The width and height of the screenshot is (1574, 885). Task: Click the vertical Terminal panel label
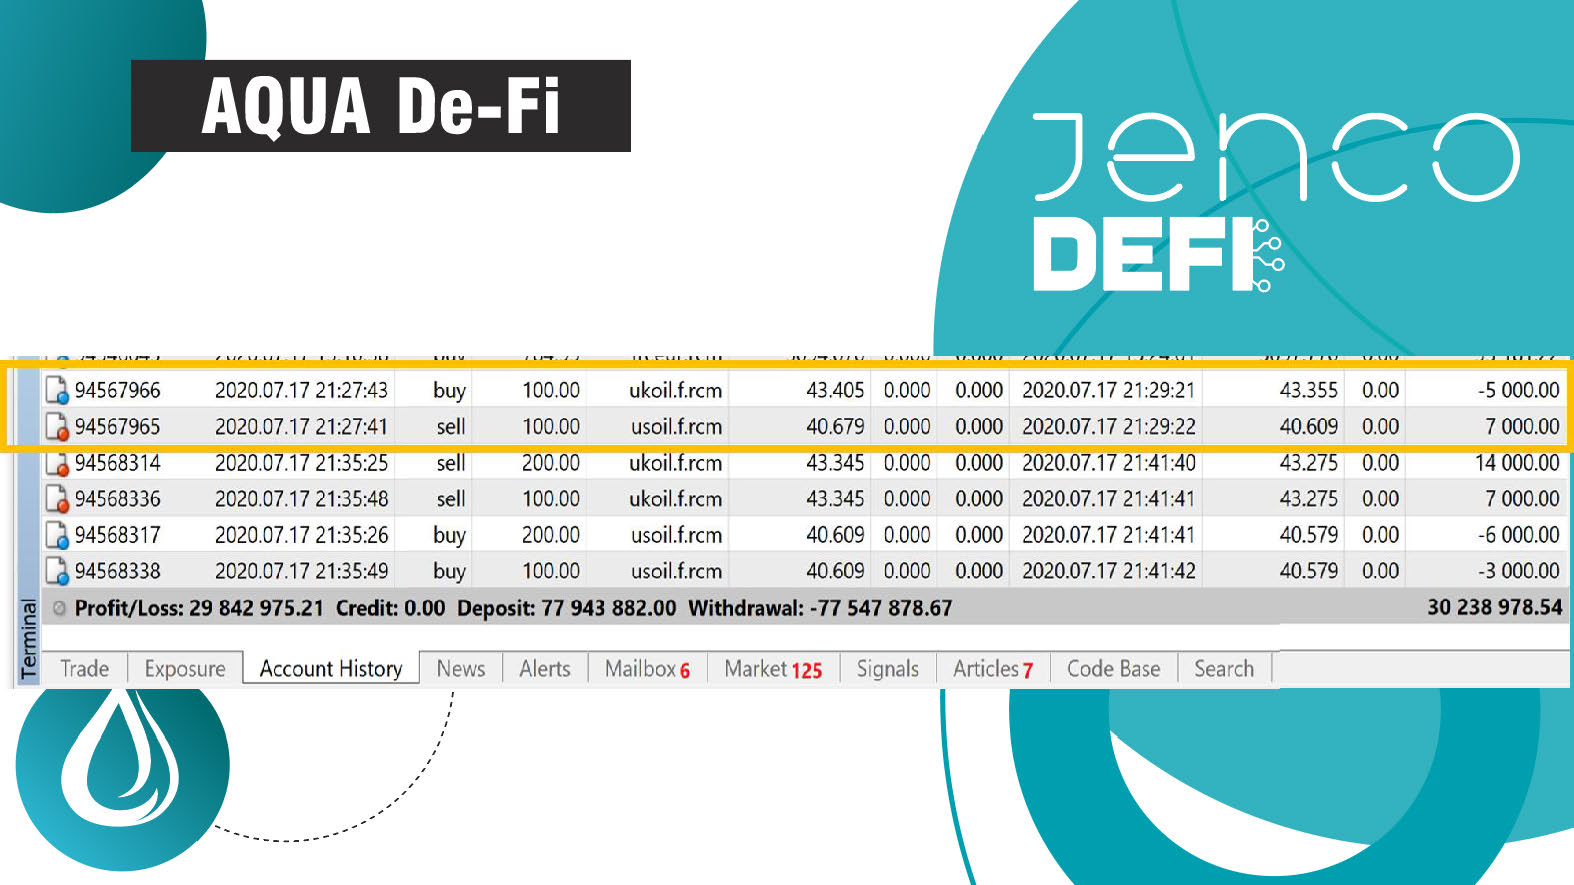coord(29,638)
